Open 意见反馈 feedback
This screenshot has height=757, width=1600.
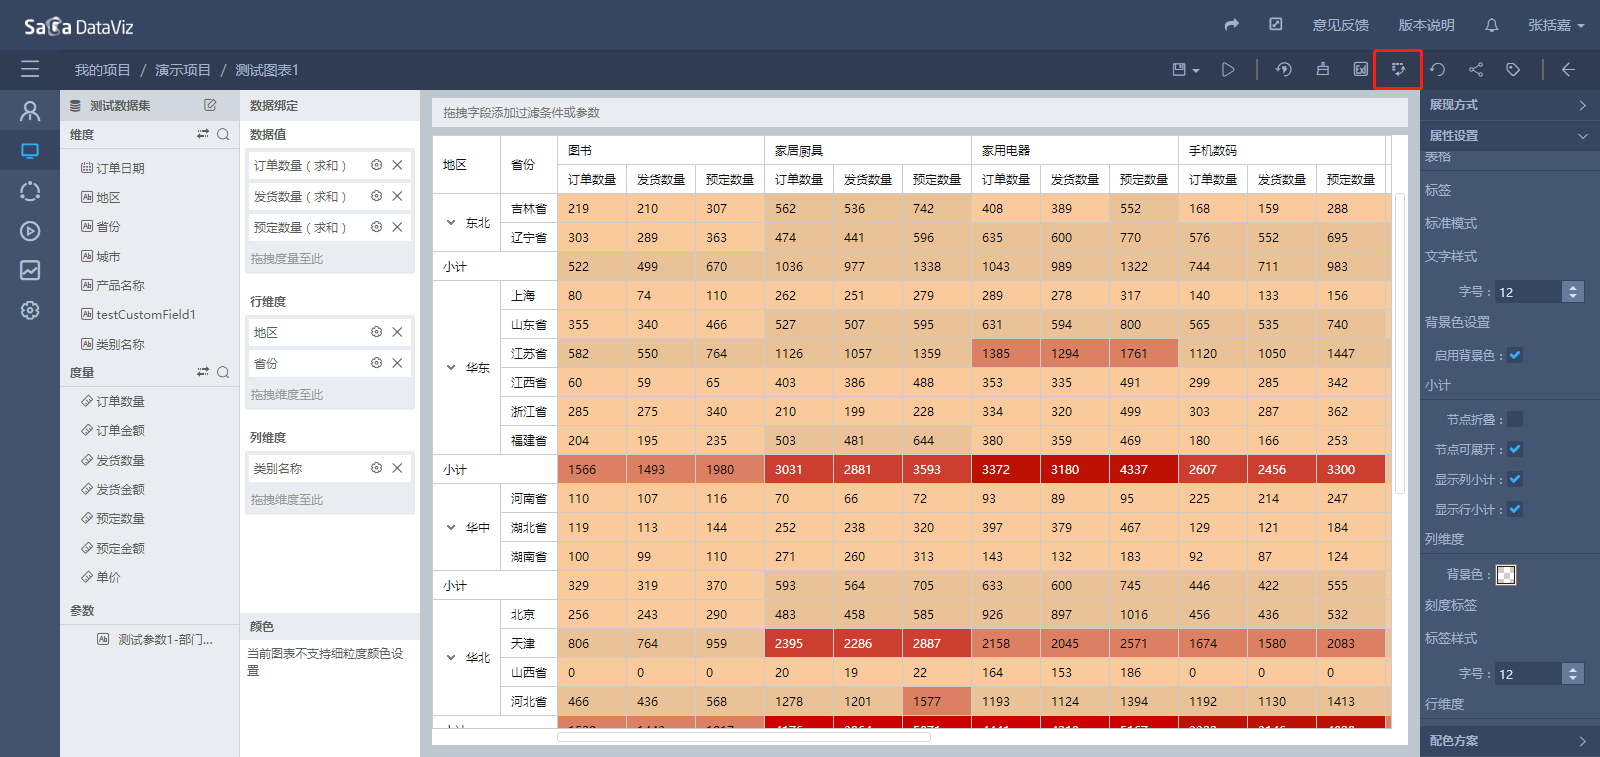(1341, 25)
